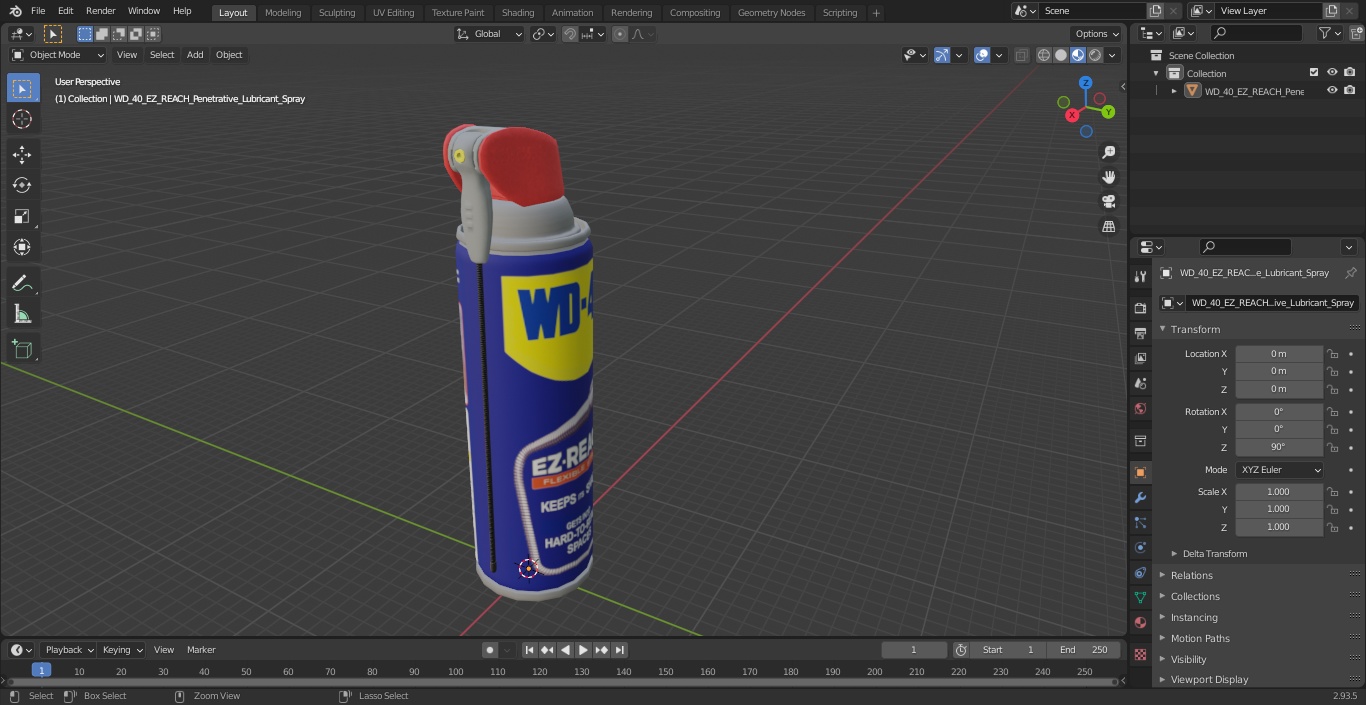This screenshot has width=1366, height=705.
Task: Open the Render menu
Action: (x=101, y=11)
